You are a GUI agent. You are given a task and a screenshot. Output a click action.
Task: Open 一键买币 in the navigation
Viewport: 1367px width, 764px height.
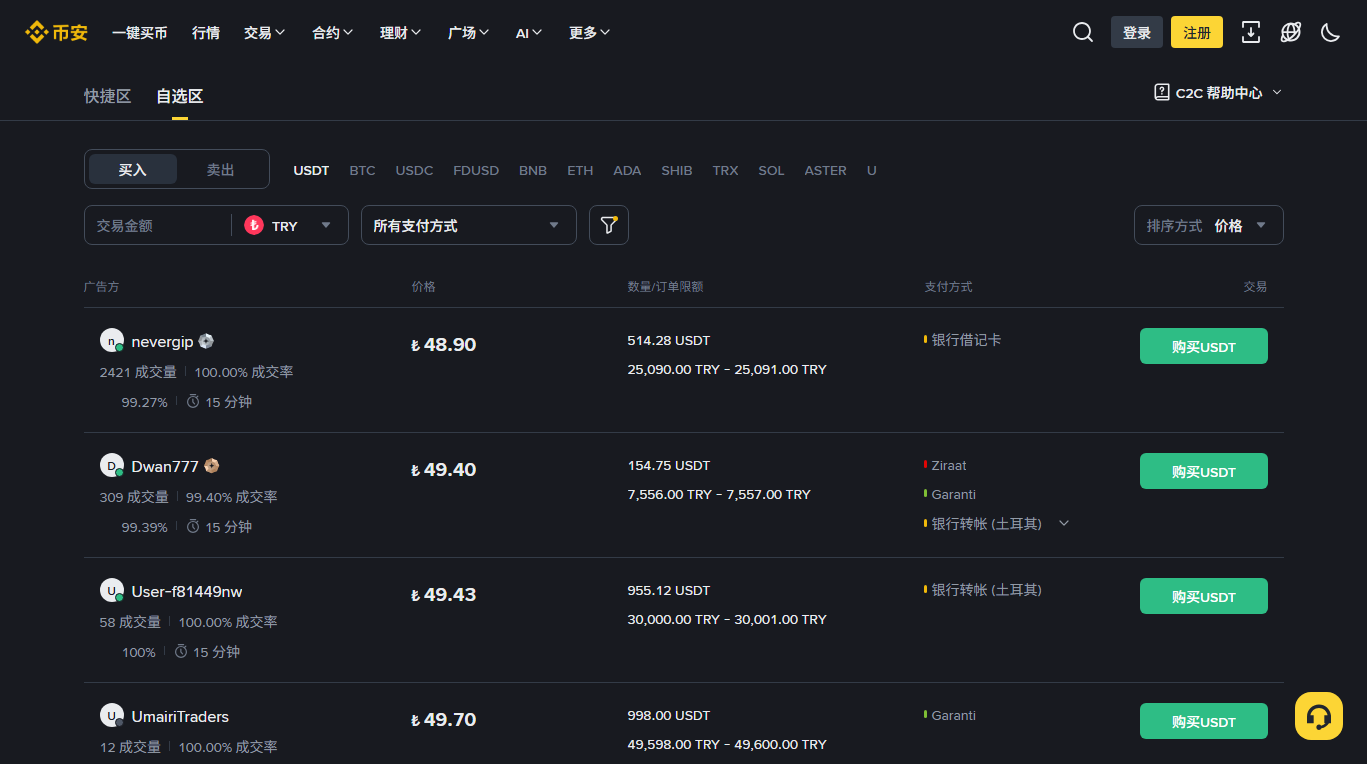coord(140,32)
